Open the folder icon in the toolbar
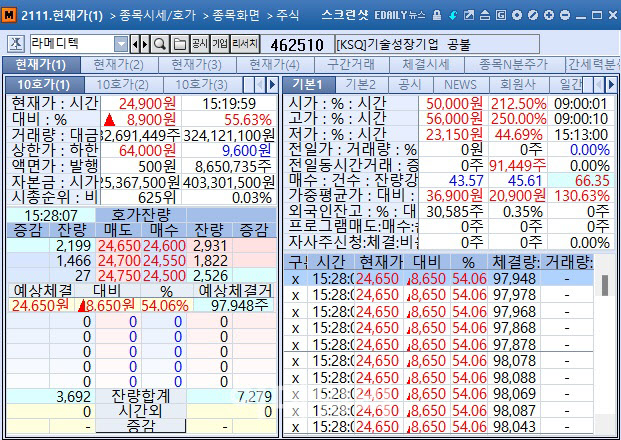This screenshot has width=621, height=440. click(179, 44)
